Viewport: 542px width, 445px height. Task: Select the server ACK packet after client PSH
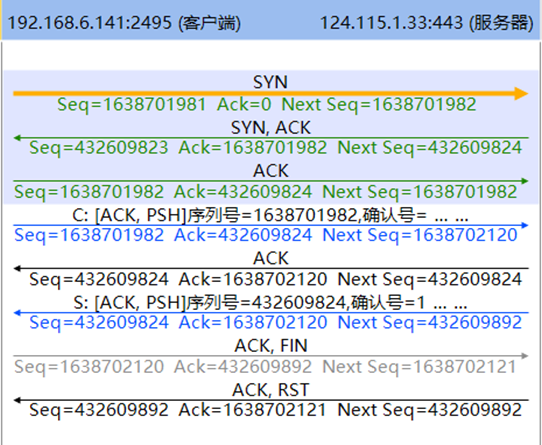point(271,258)
